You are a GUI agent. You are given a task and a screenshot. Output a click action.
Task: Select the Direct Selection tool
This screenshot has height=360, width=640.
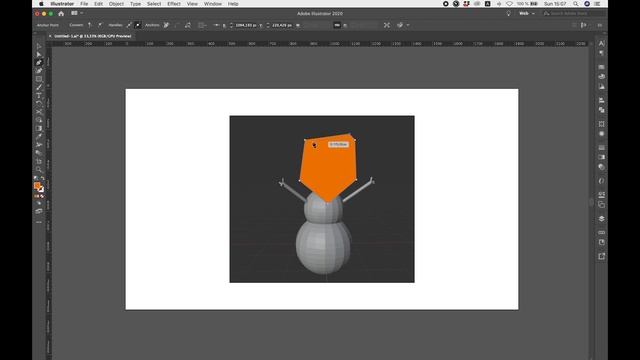[39, 54]
